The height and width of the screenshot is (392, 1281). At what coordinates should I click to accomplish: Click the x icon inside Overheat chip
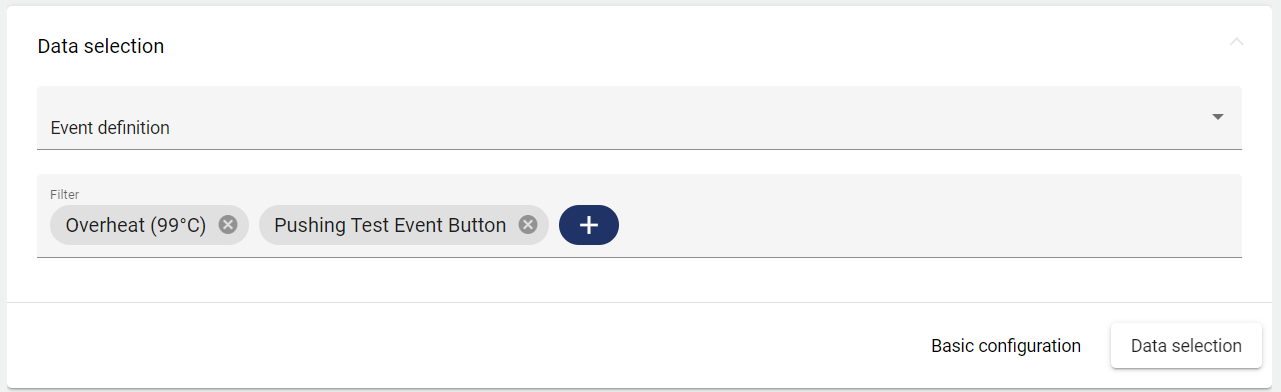click(x=228, y=225)
